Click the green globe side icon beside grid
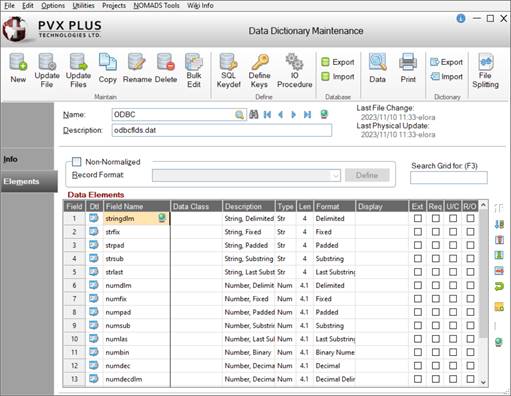The height and width of the screenshot is (396, 511). pos(499,342)
